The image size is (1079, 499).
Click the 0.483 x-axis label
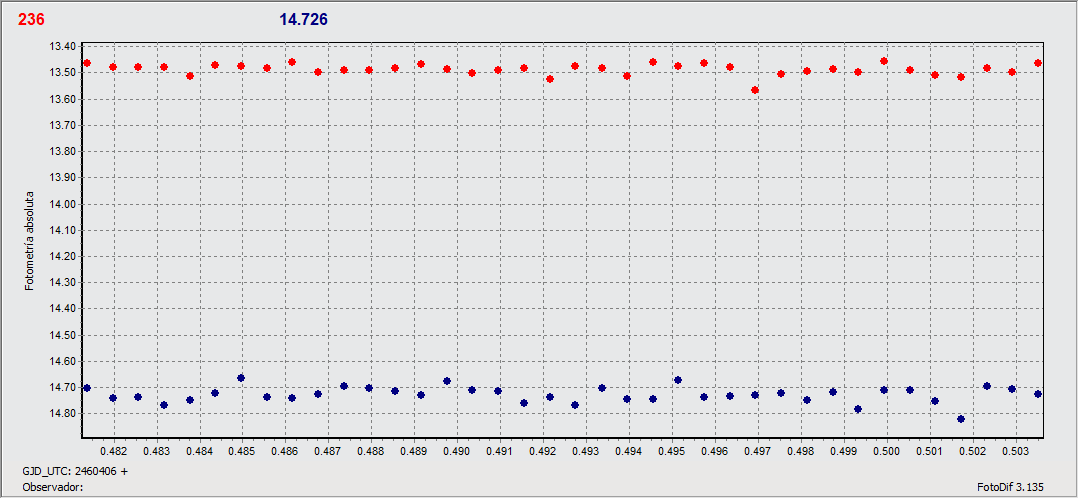[156, 452]
